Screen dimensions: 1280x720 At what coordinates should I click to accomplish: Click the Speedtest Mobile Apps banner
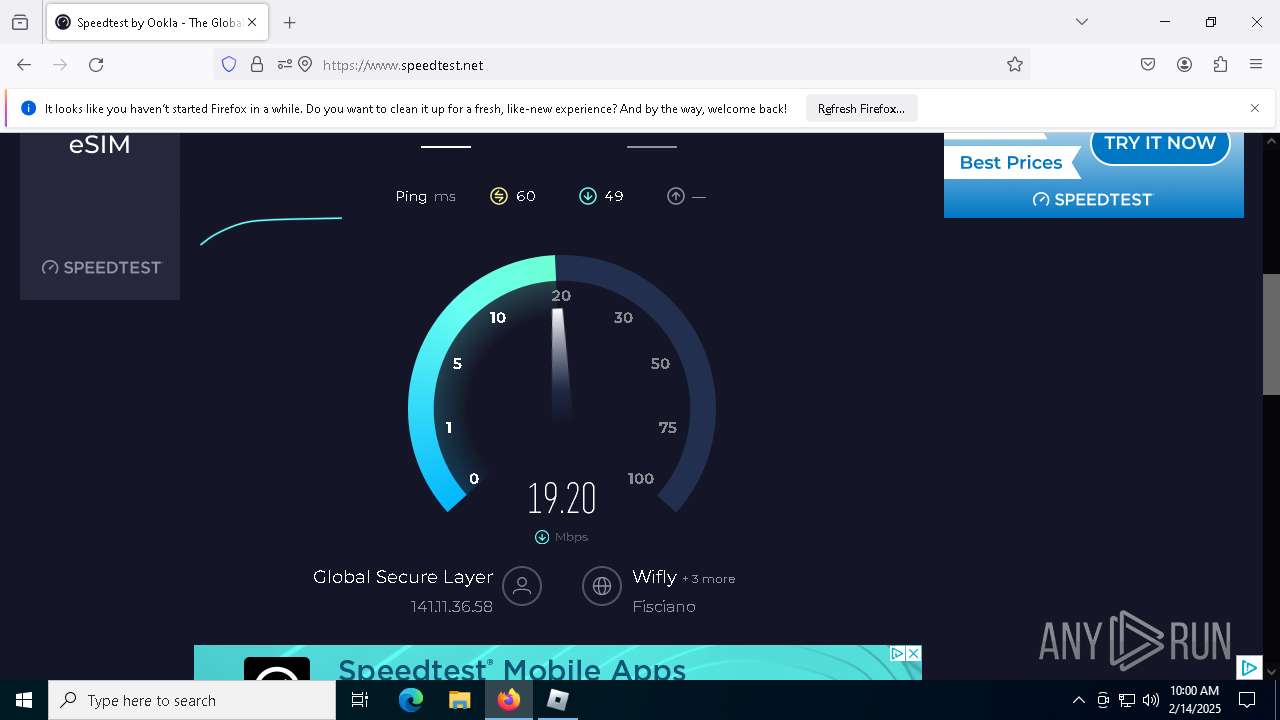coord(558,663)
